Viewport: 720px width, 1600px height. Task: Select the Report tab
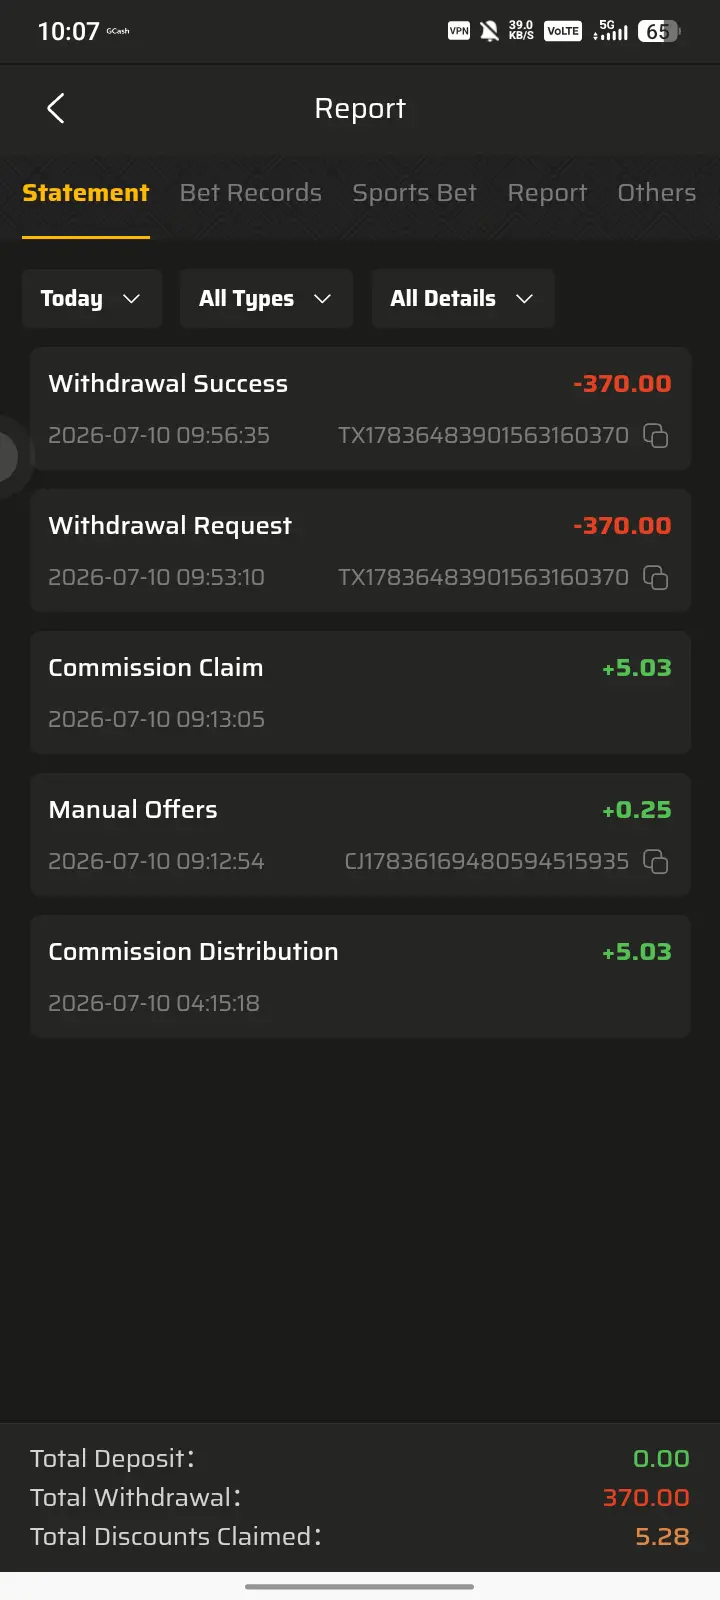point(547,193)
